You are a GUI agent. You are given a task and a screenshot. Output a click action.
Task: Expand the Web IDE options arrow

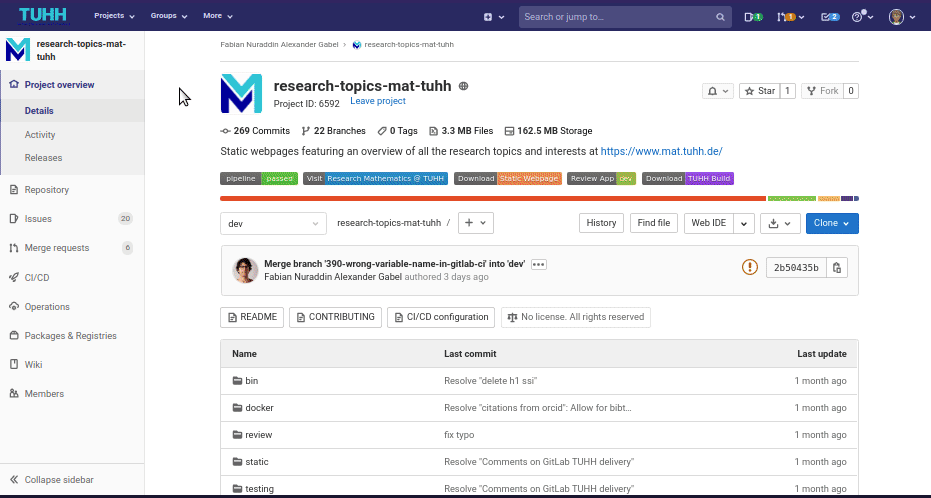click(x=744, y=223)
